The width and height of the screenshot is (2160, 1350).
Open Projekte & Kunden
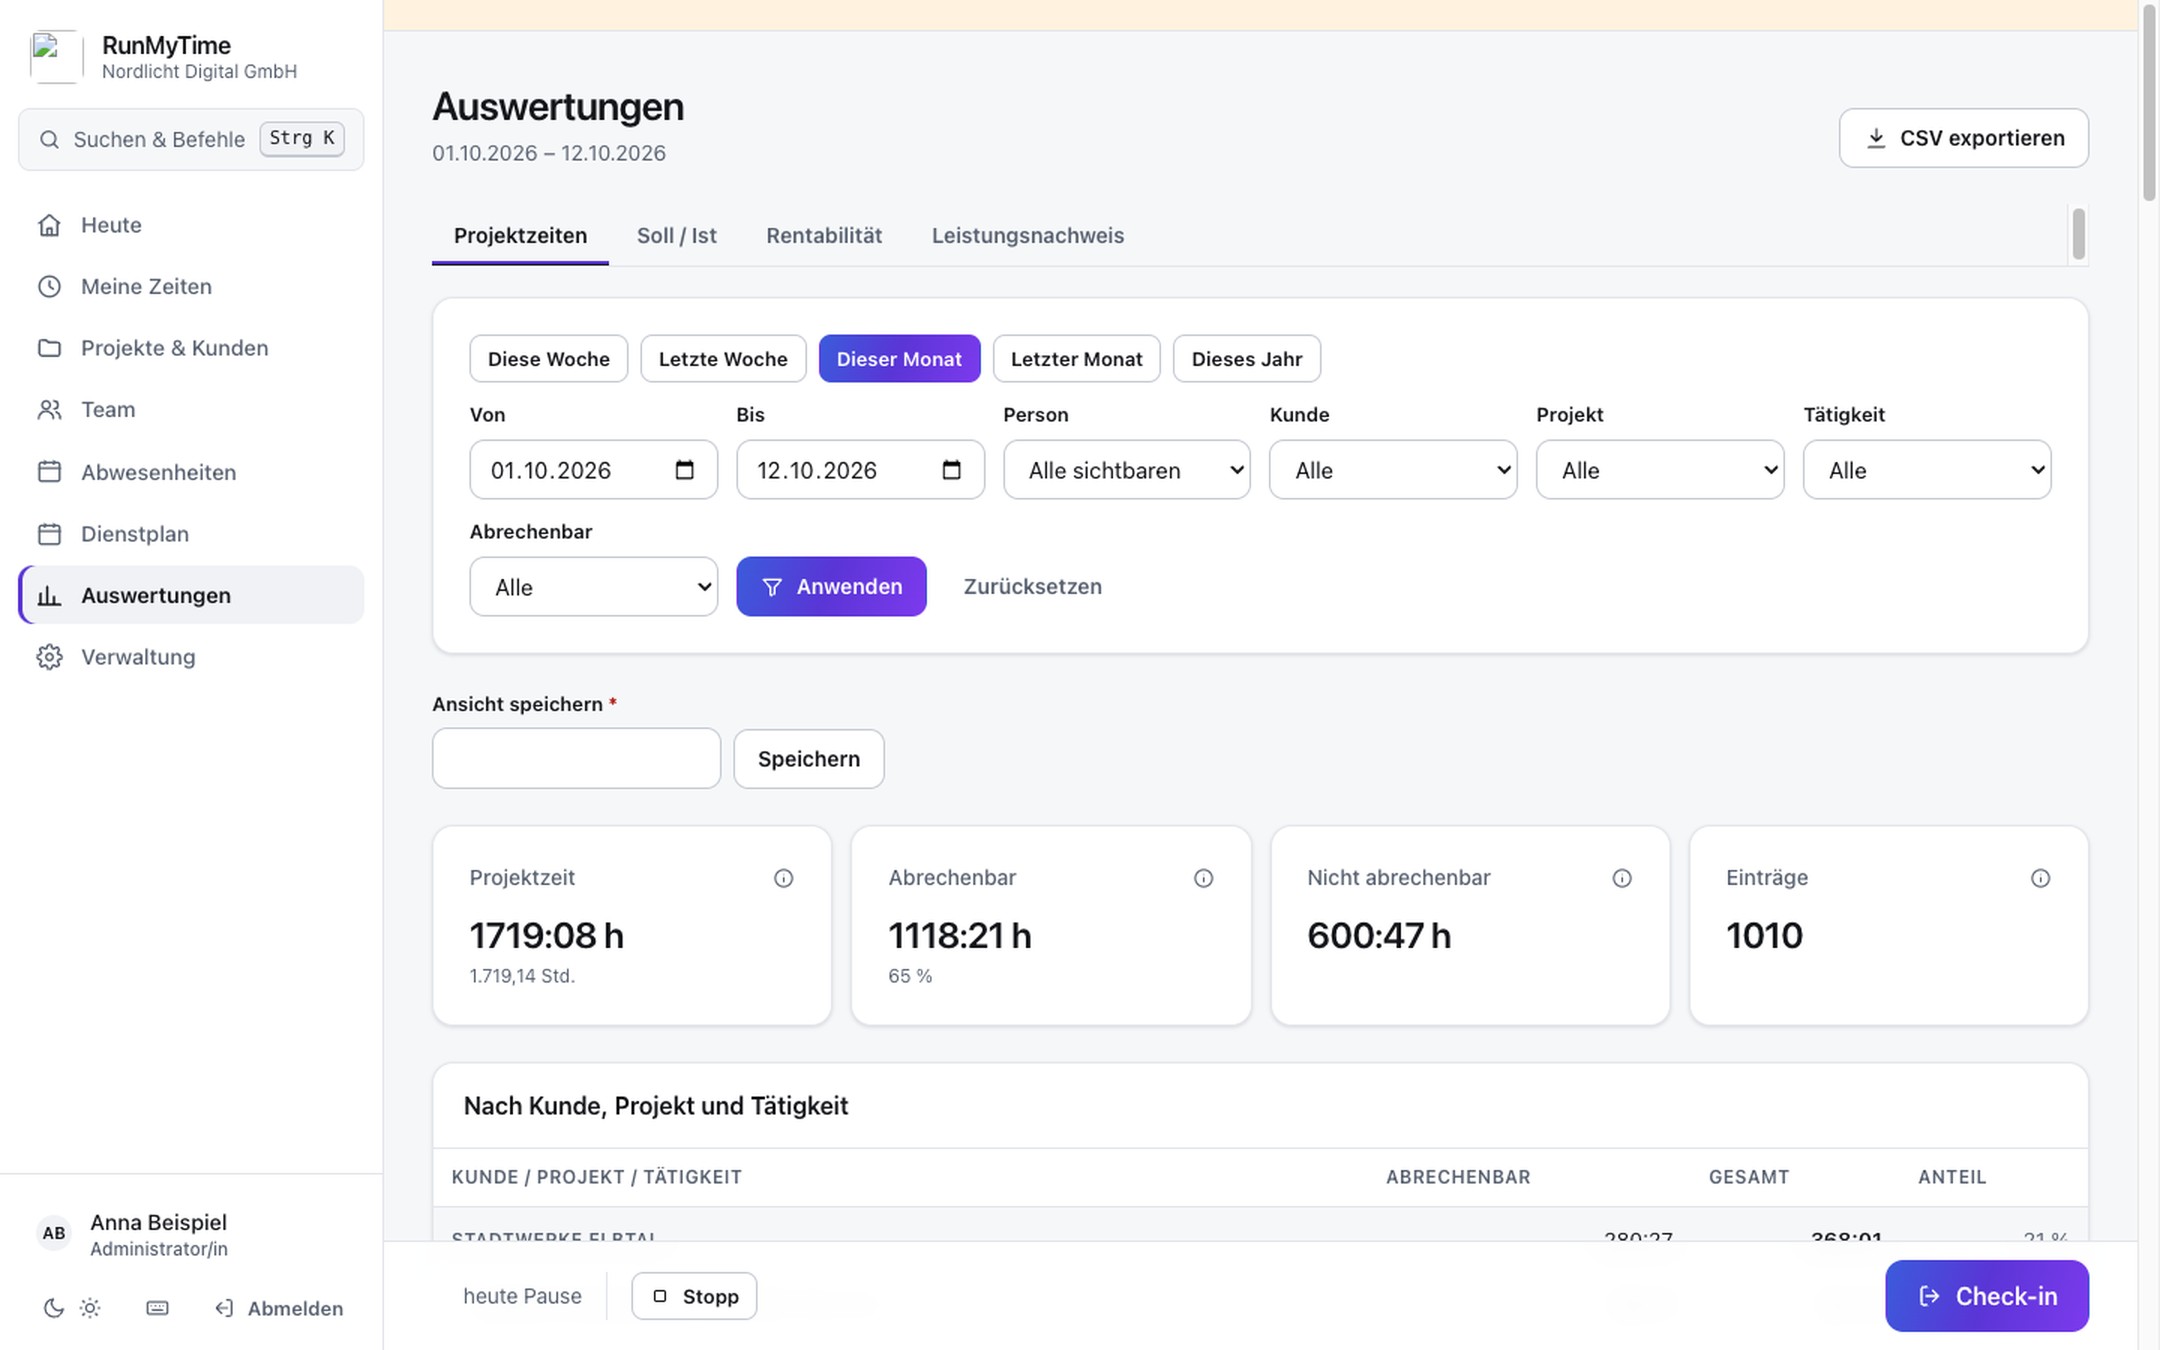click(191, 348)
